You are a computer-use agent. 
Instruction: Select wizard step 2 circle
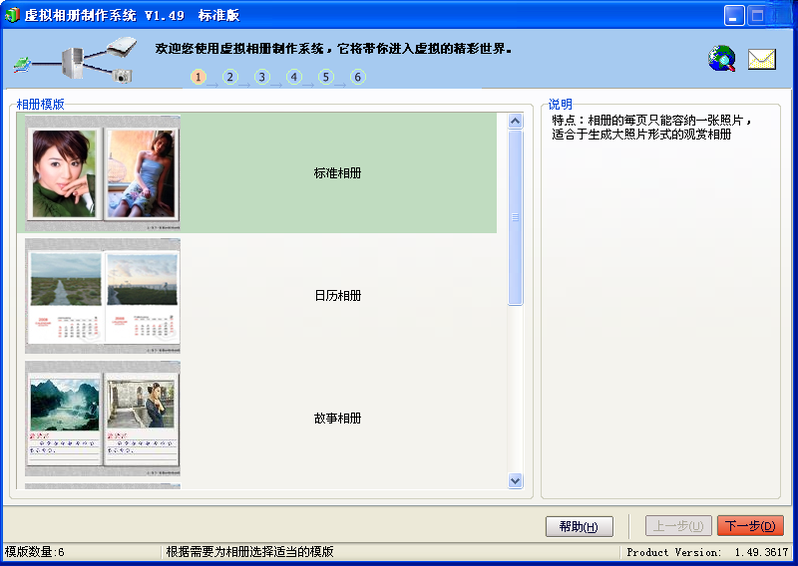pos(230,77)
